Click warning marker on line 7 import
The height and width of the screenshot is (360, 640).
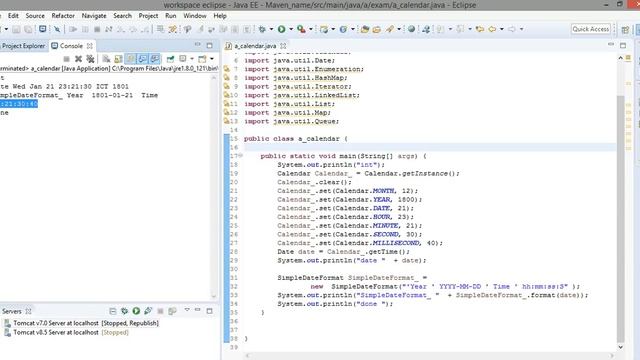tap(227, 69)
